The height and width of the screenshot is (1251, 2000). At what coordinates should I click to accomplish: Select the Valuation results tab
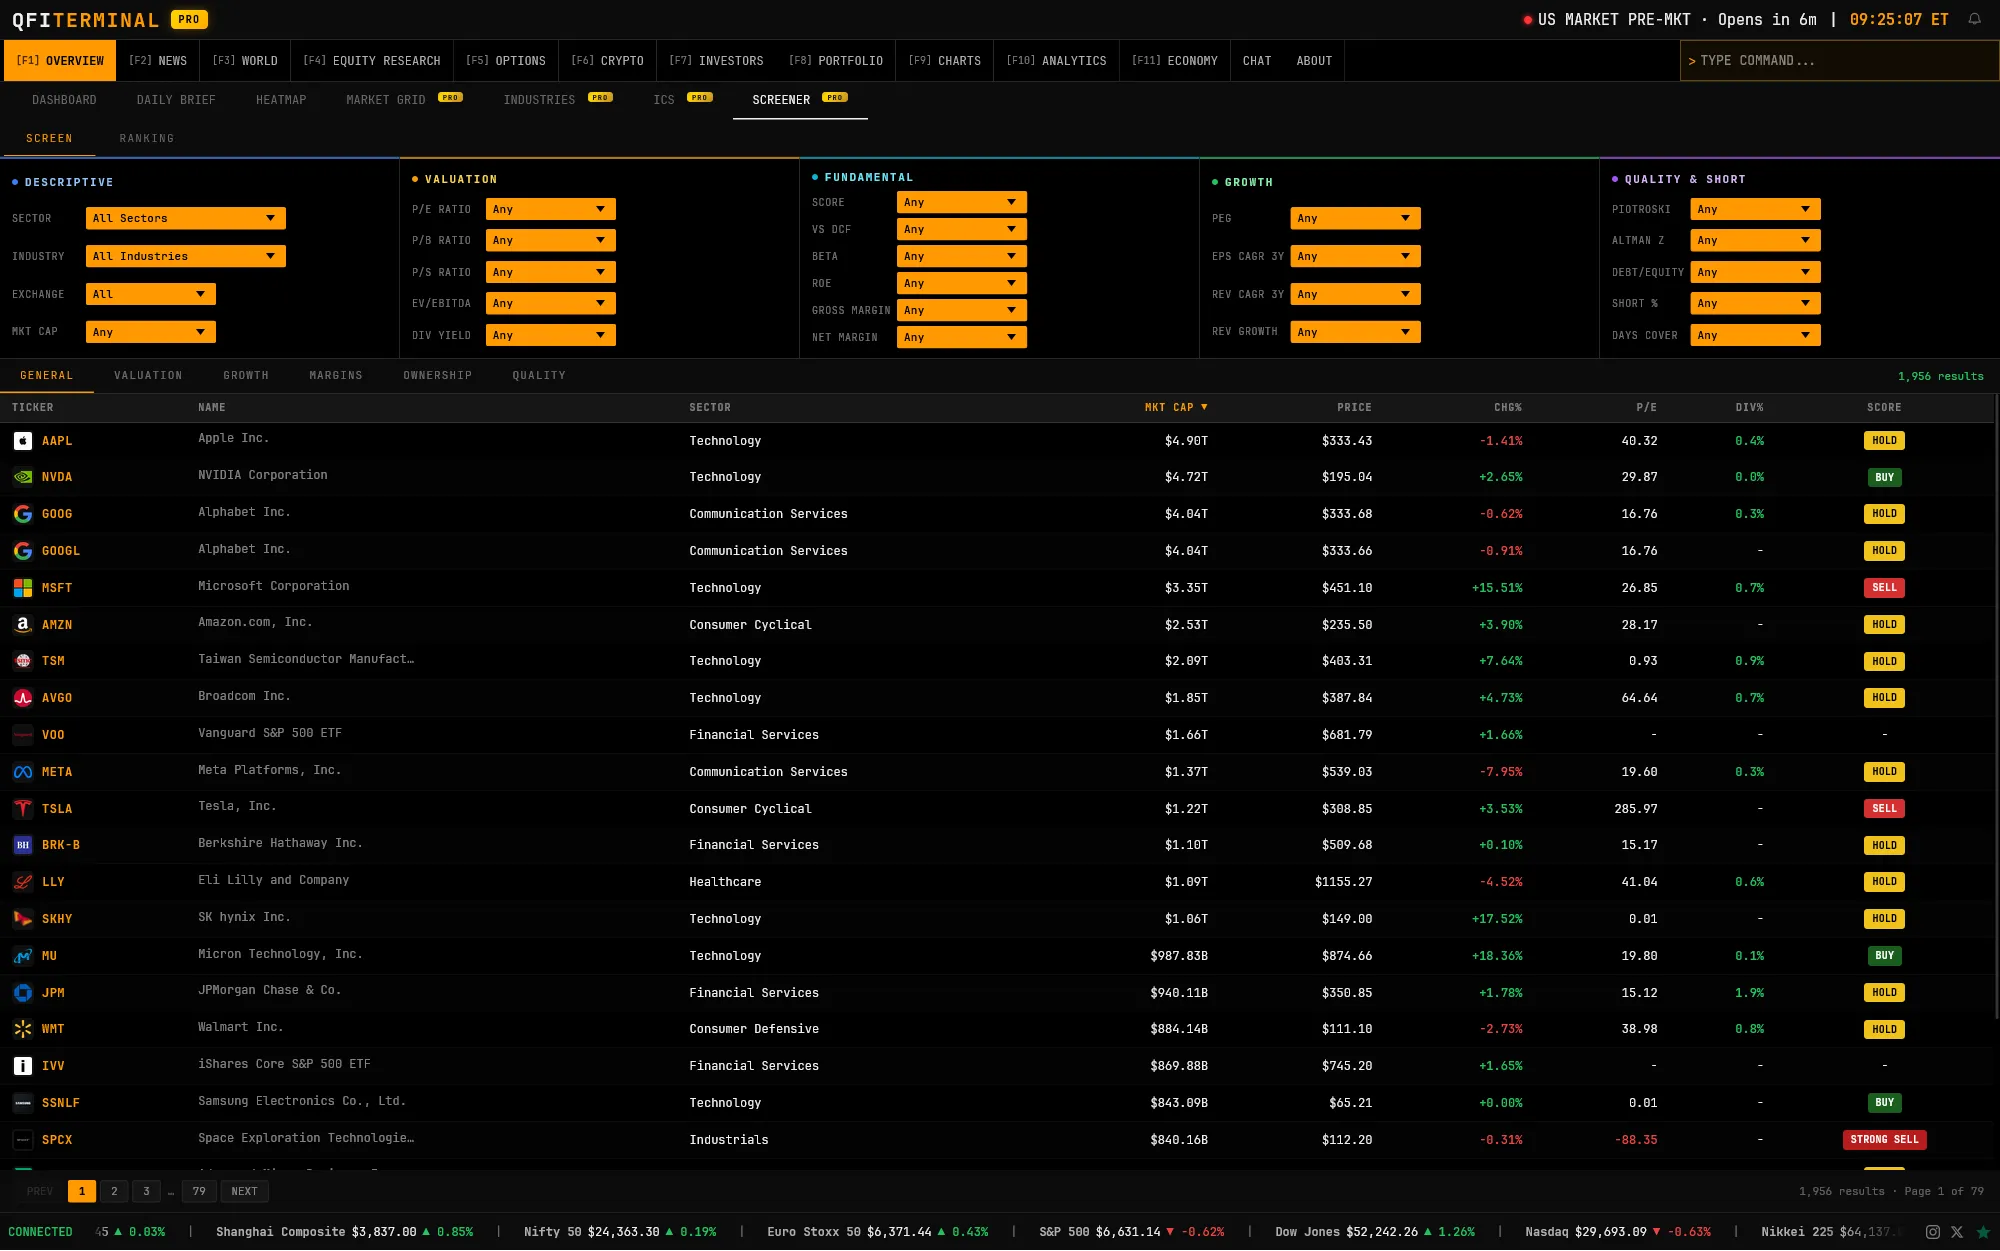point(148,375)
